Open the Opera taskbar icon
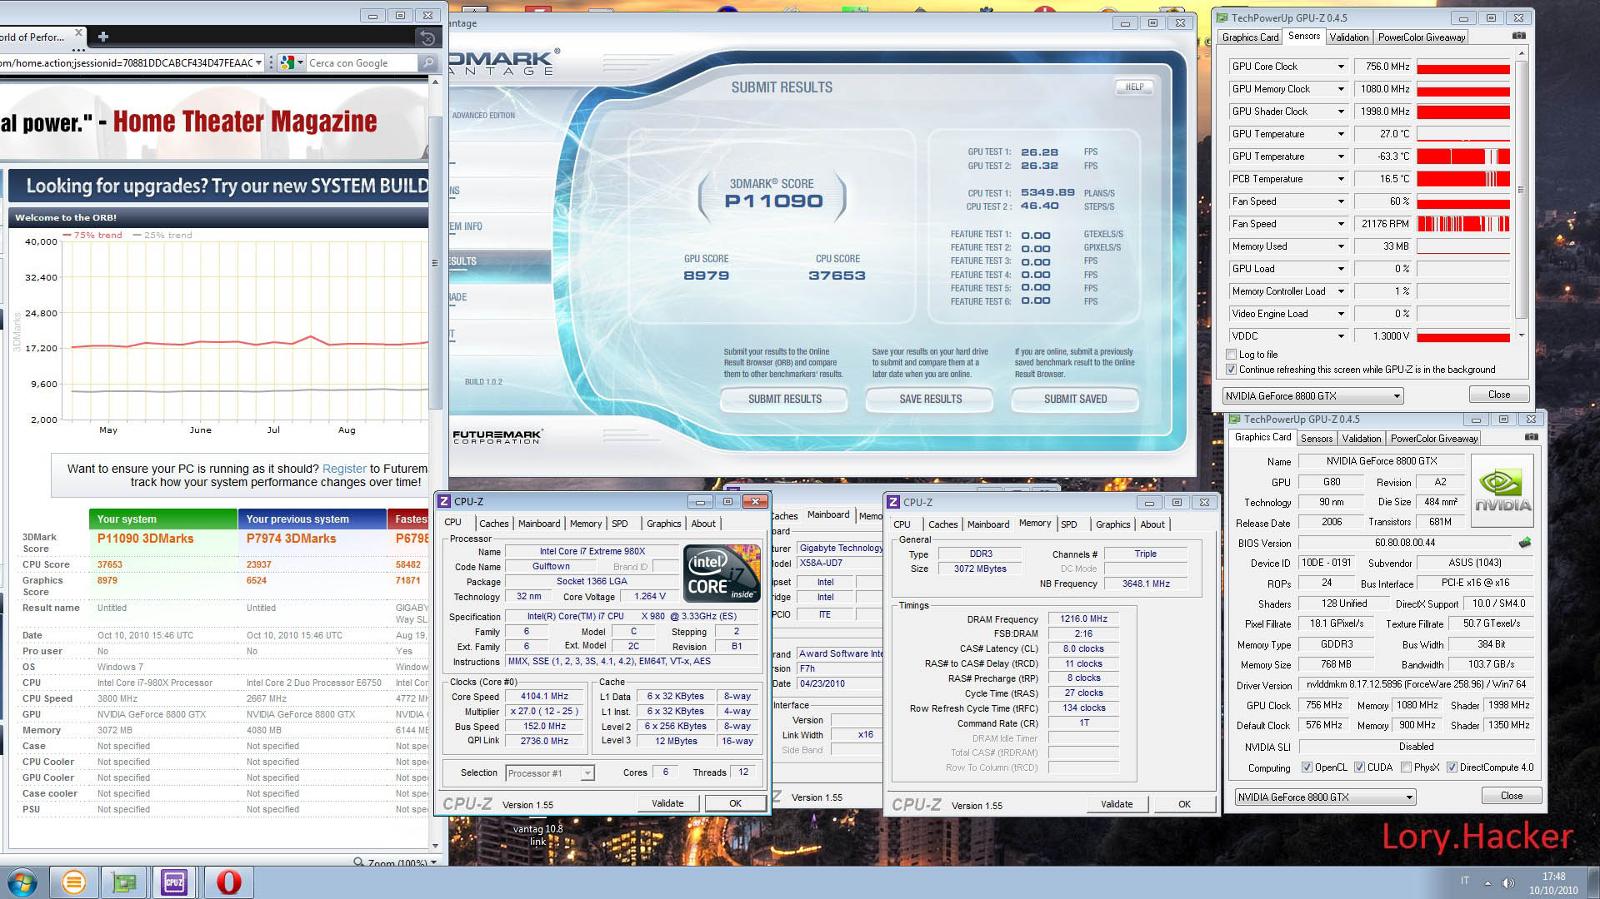This screenshot has height=899, width=1600. [x=229, y=882]
